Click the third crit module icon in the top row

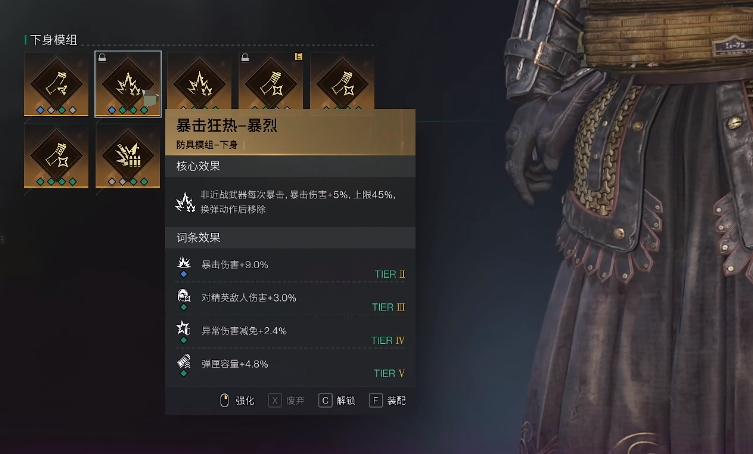point(199,82)
